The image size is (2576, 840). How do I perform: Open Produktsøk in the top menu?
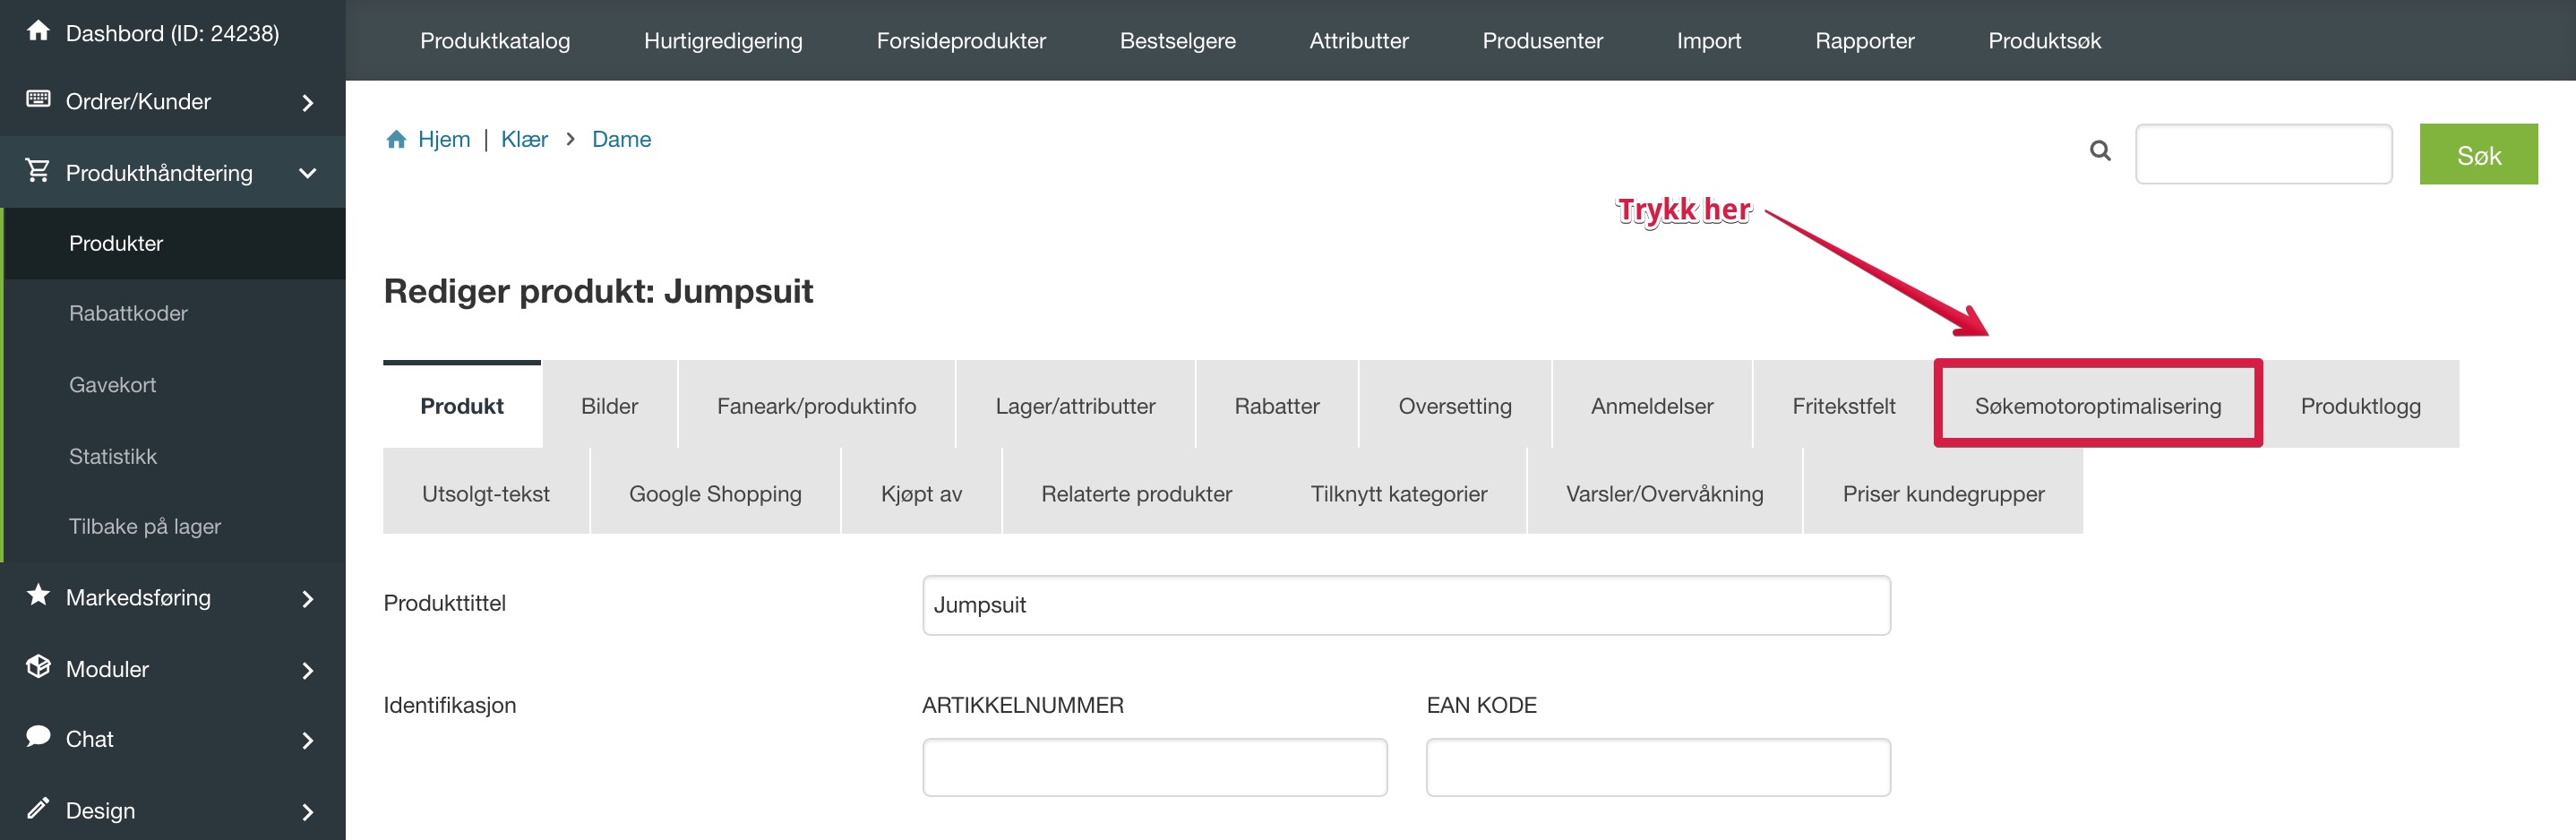tap(2044, 41)
